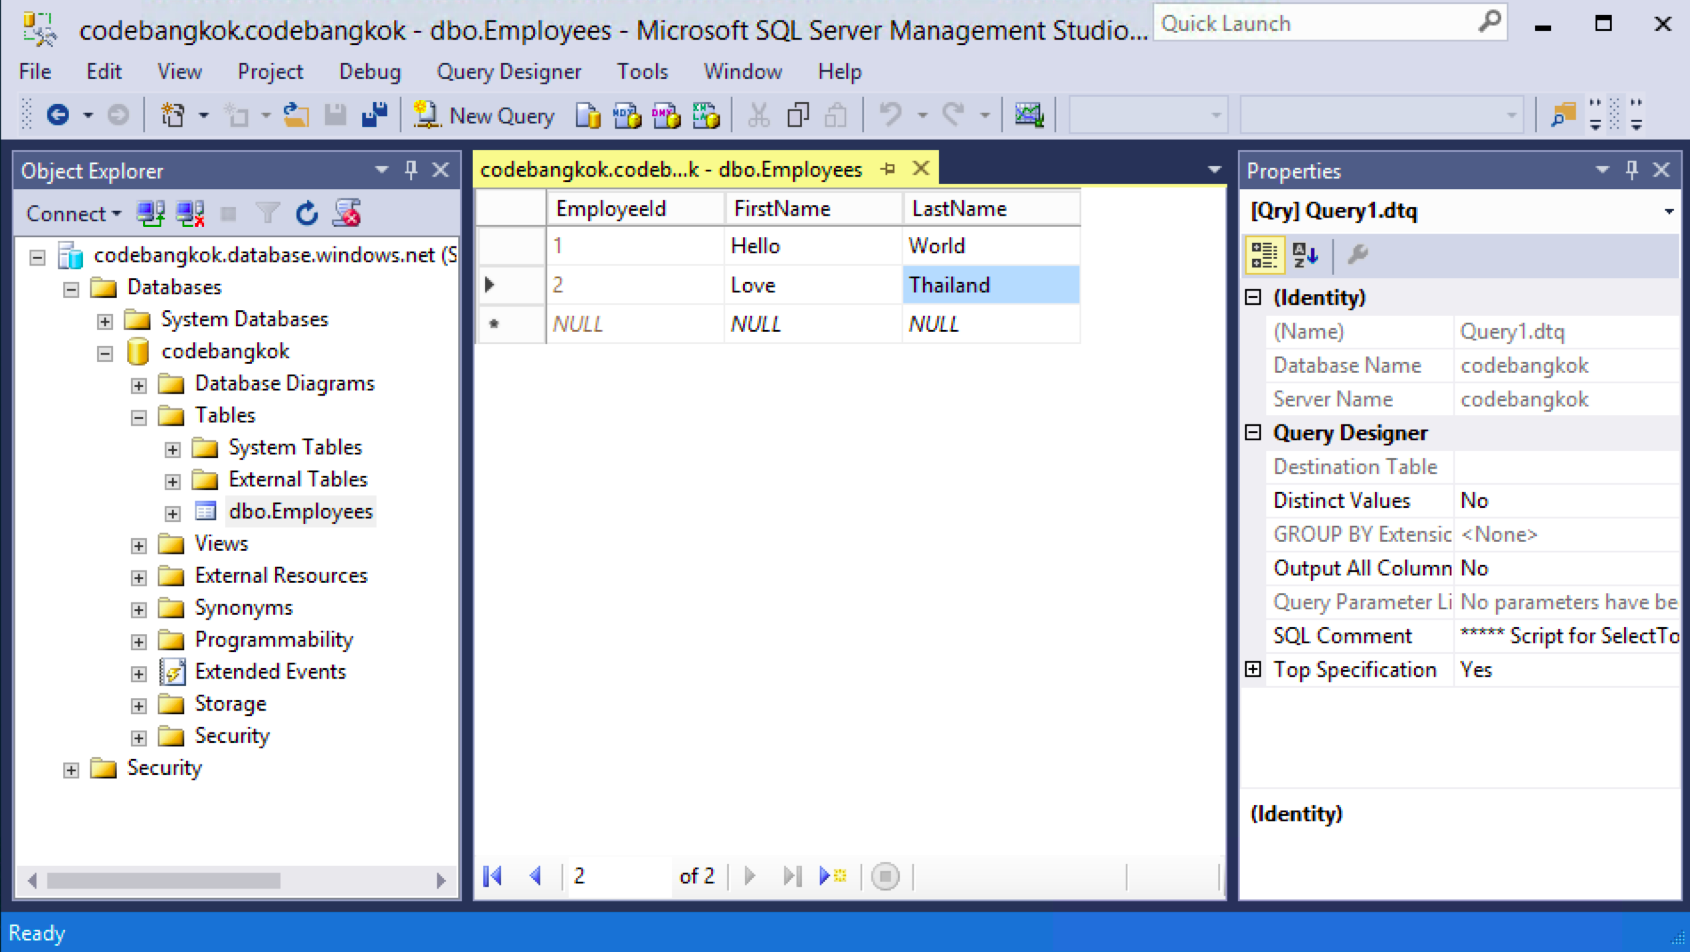Sort Properties alphabetically
The width and height of the screenshot is (1690, 952).
point(1305,255)
